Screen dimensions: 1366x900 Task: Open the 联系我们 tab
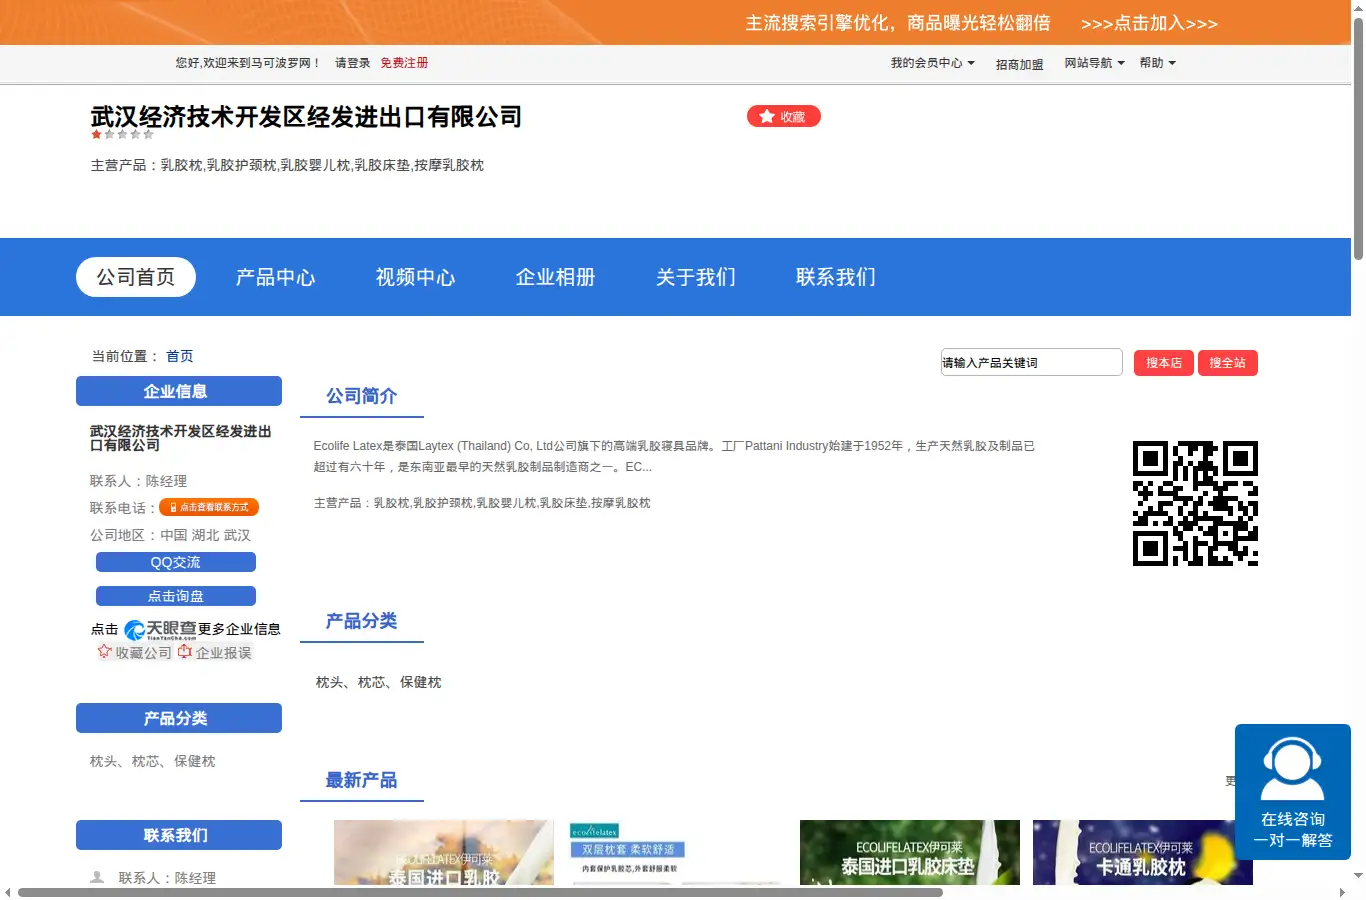tap(836, 277)
